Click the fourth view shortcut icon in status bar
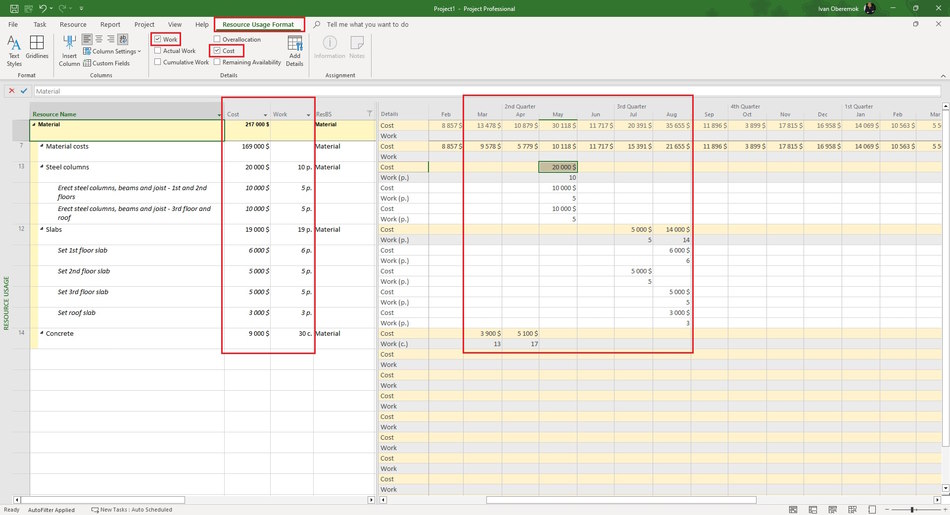 click(852, 510)
